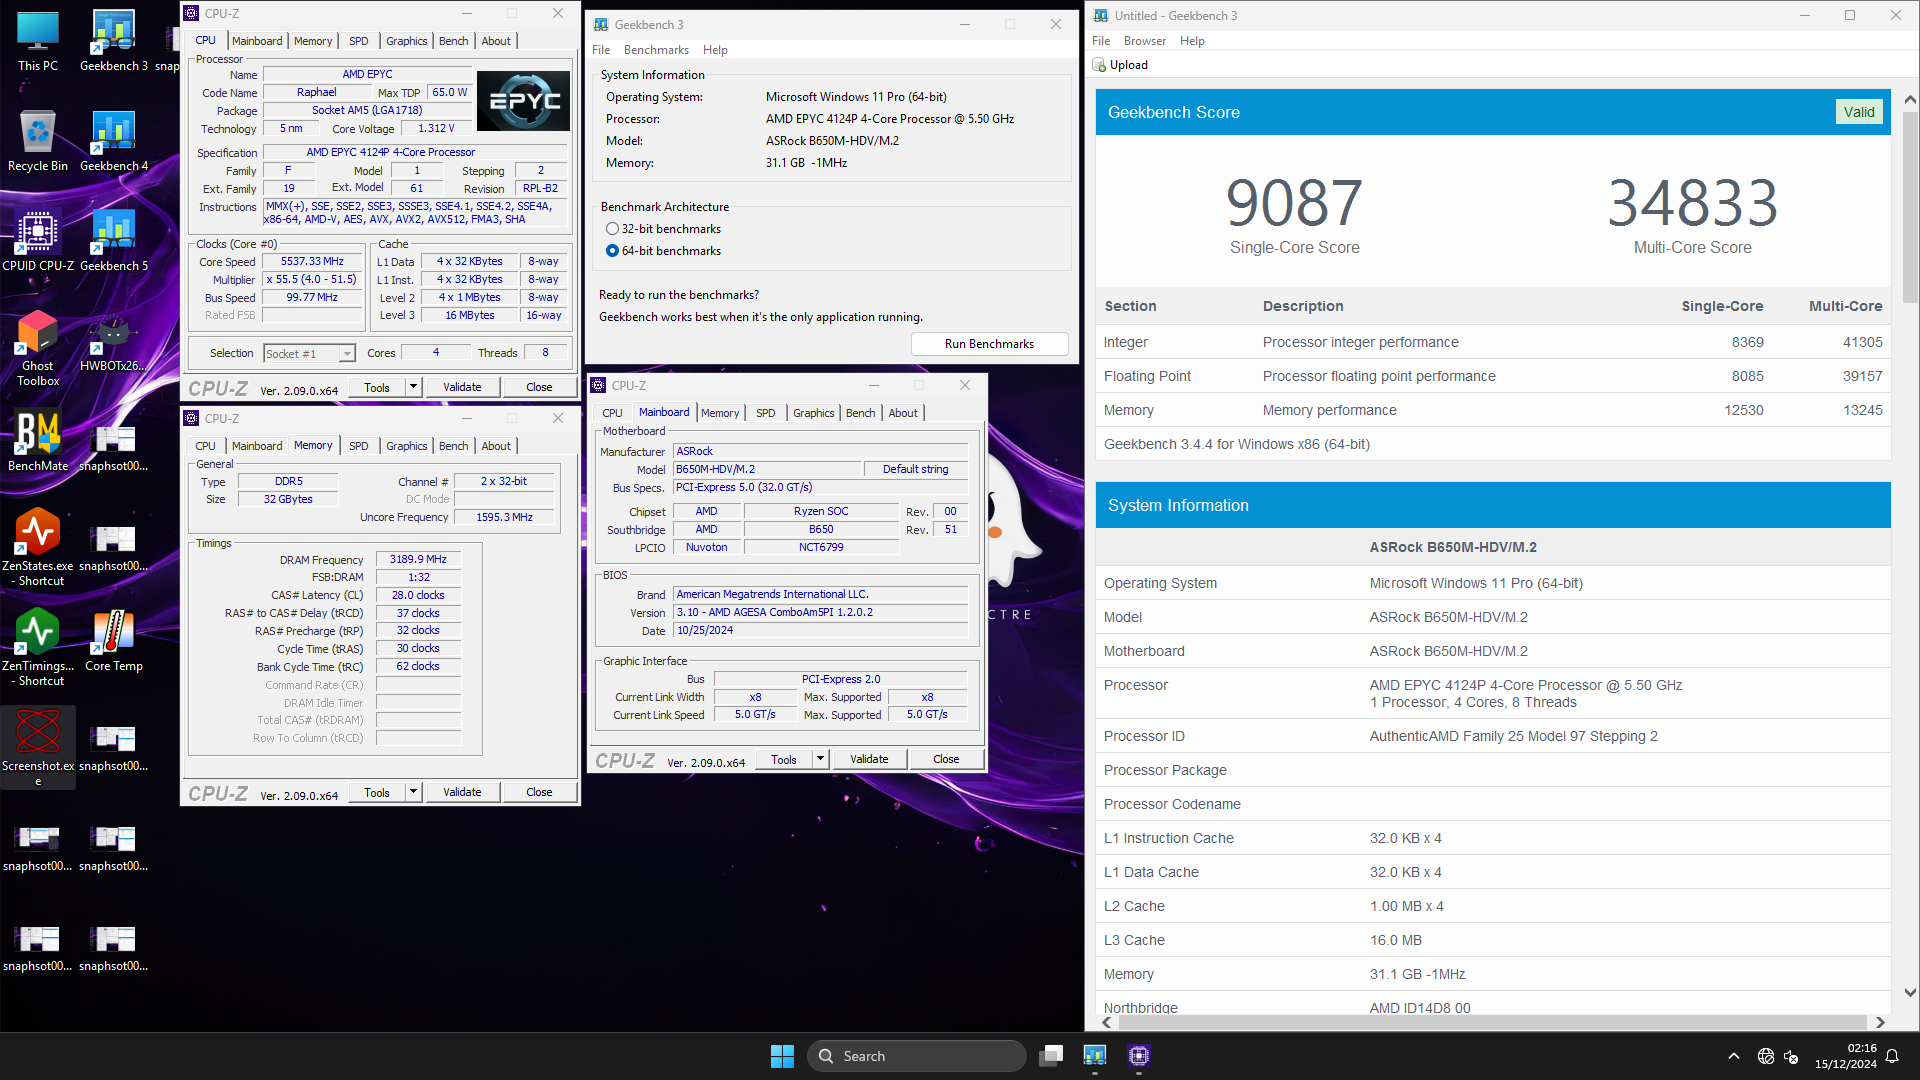Click scroll right arrow in results window

tap(1880, 1022)
